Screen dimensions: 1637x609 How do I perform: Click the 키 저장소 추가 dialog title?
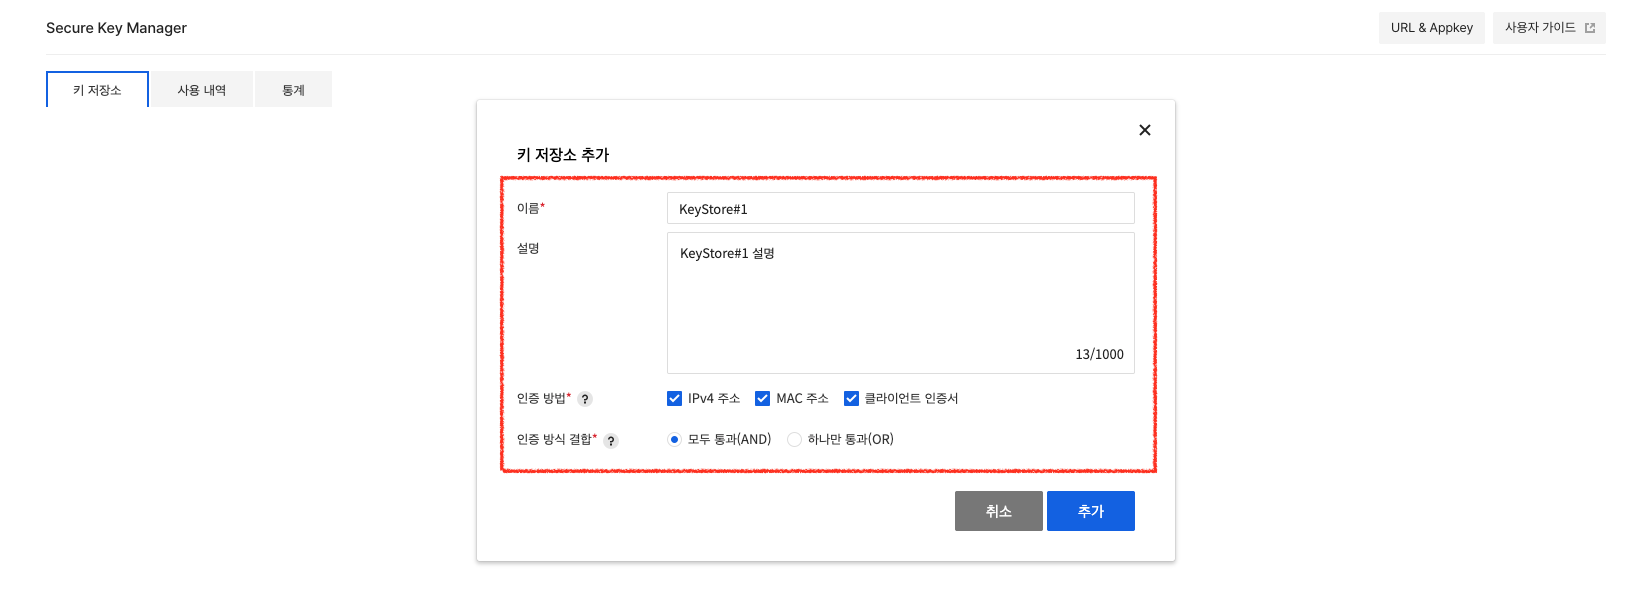pos(563,155)
